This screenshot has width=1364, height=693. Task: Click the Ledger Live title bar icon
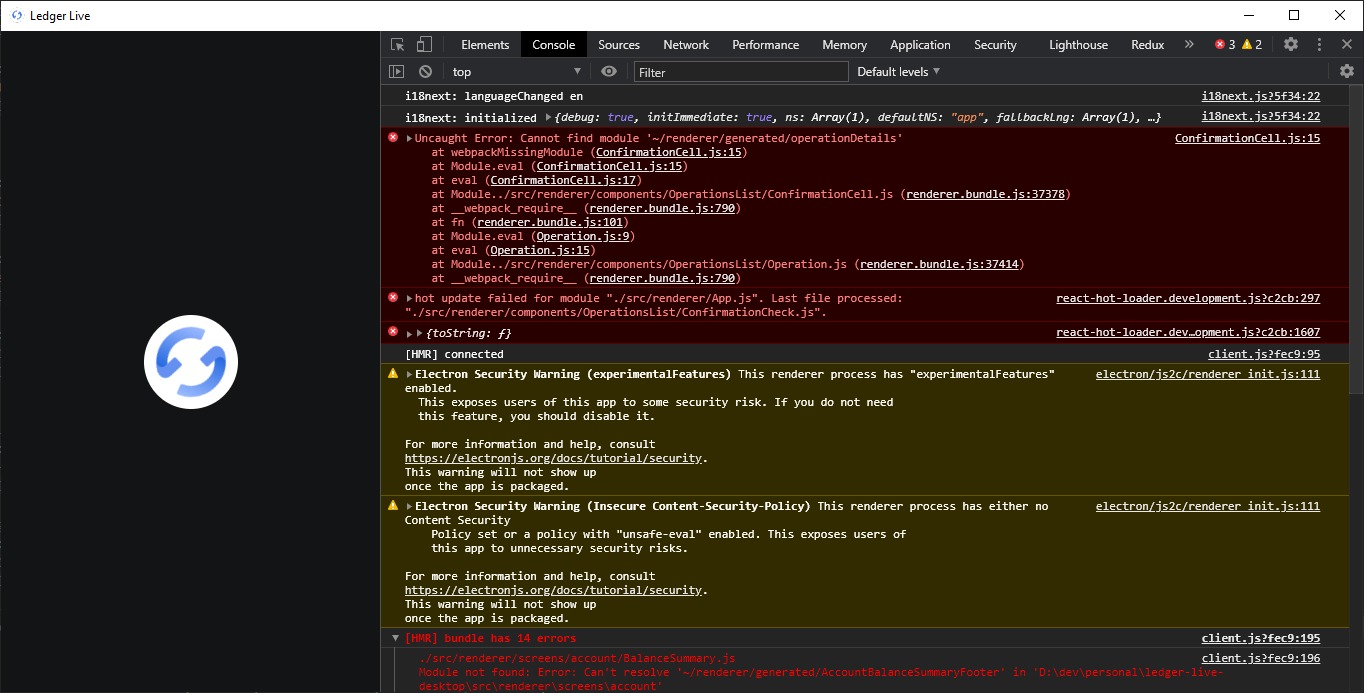16,15
